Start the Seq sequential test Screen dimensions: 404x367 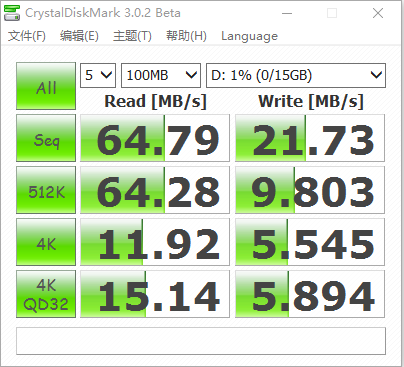46,138
